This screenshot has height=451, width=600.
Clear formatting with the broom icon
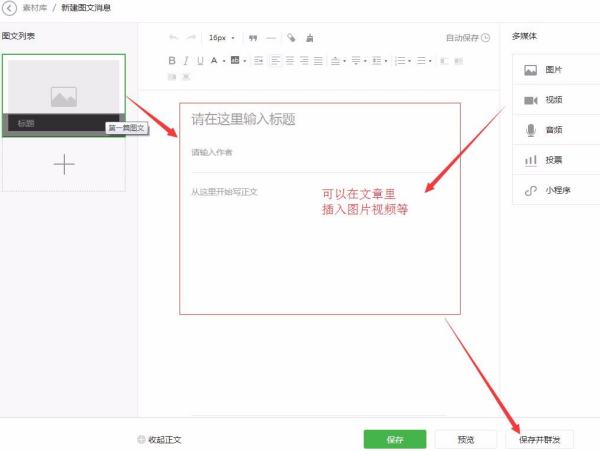[310, 37]
